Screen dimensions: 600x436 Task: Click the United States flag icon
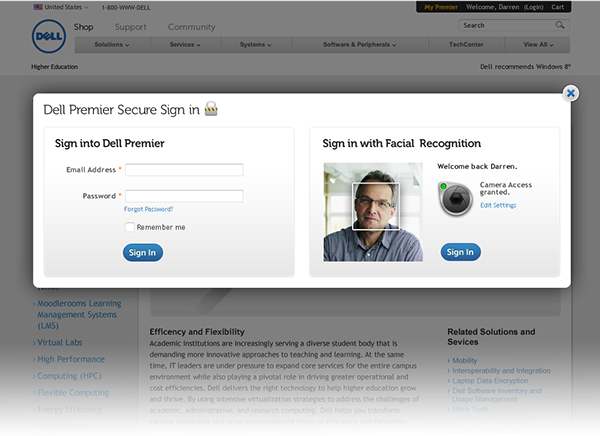click(38, 7)
